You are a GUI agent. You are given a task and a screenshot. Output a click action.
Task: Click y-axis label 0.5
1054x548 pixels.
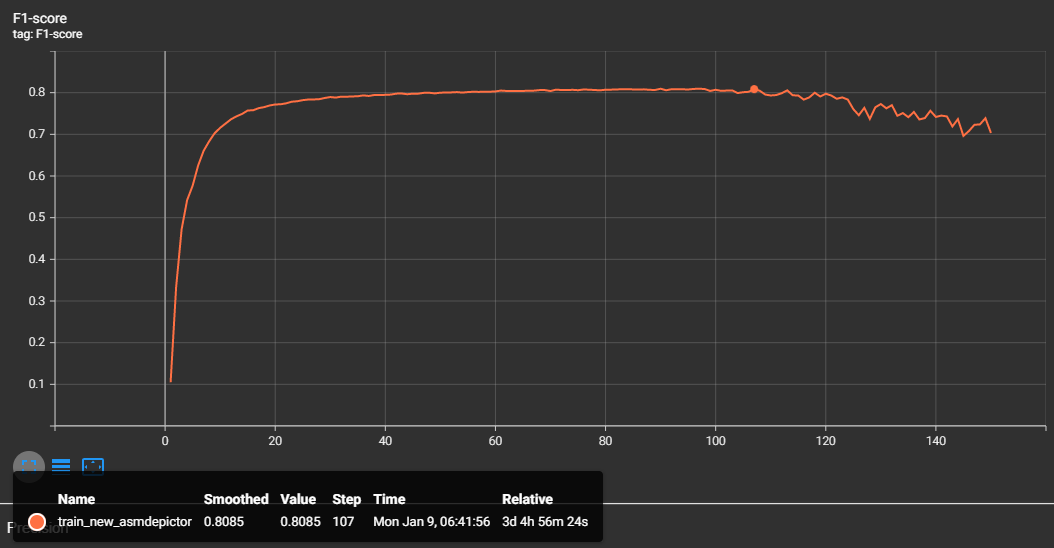tap(37, 217)
